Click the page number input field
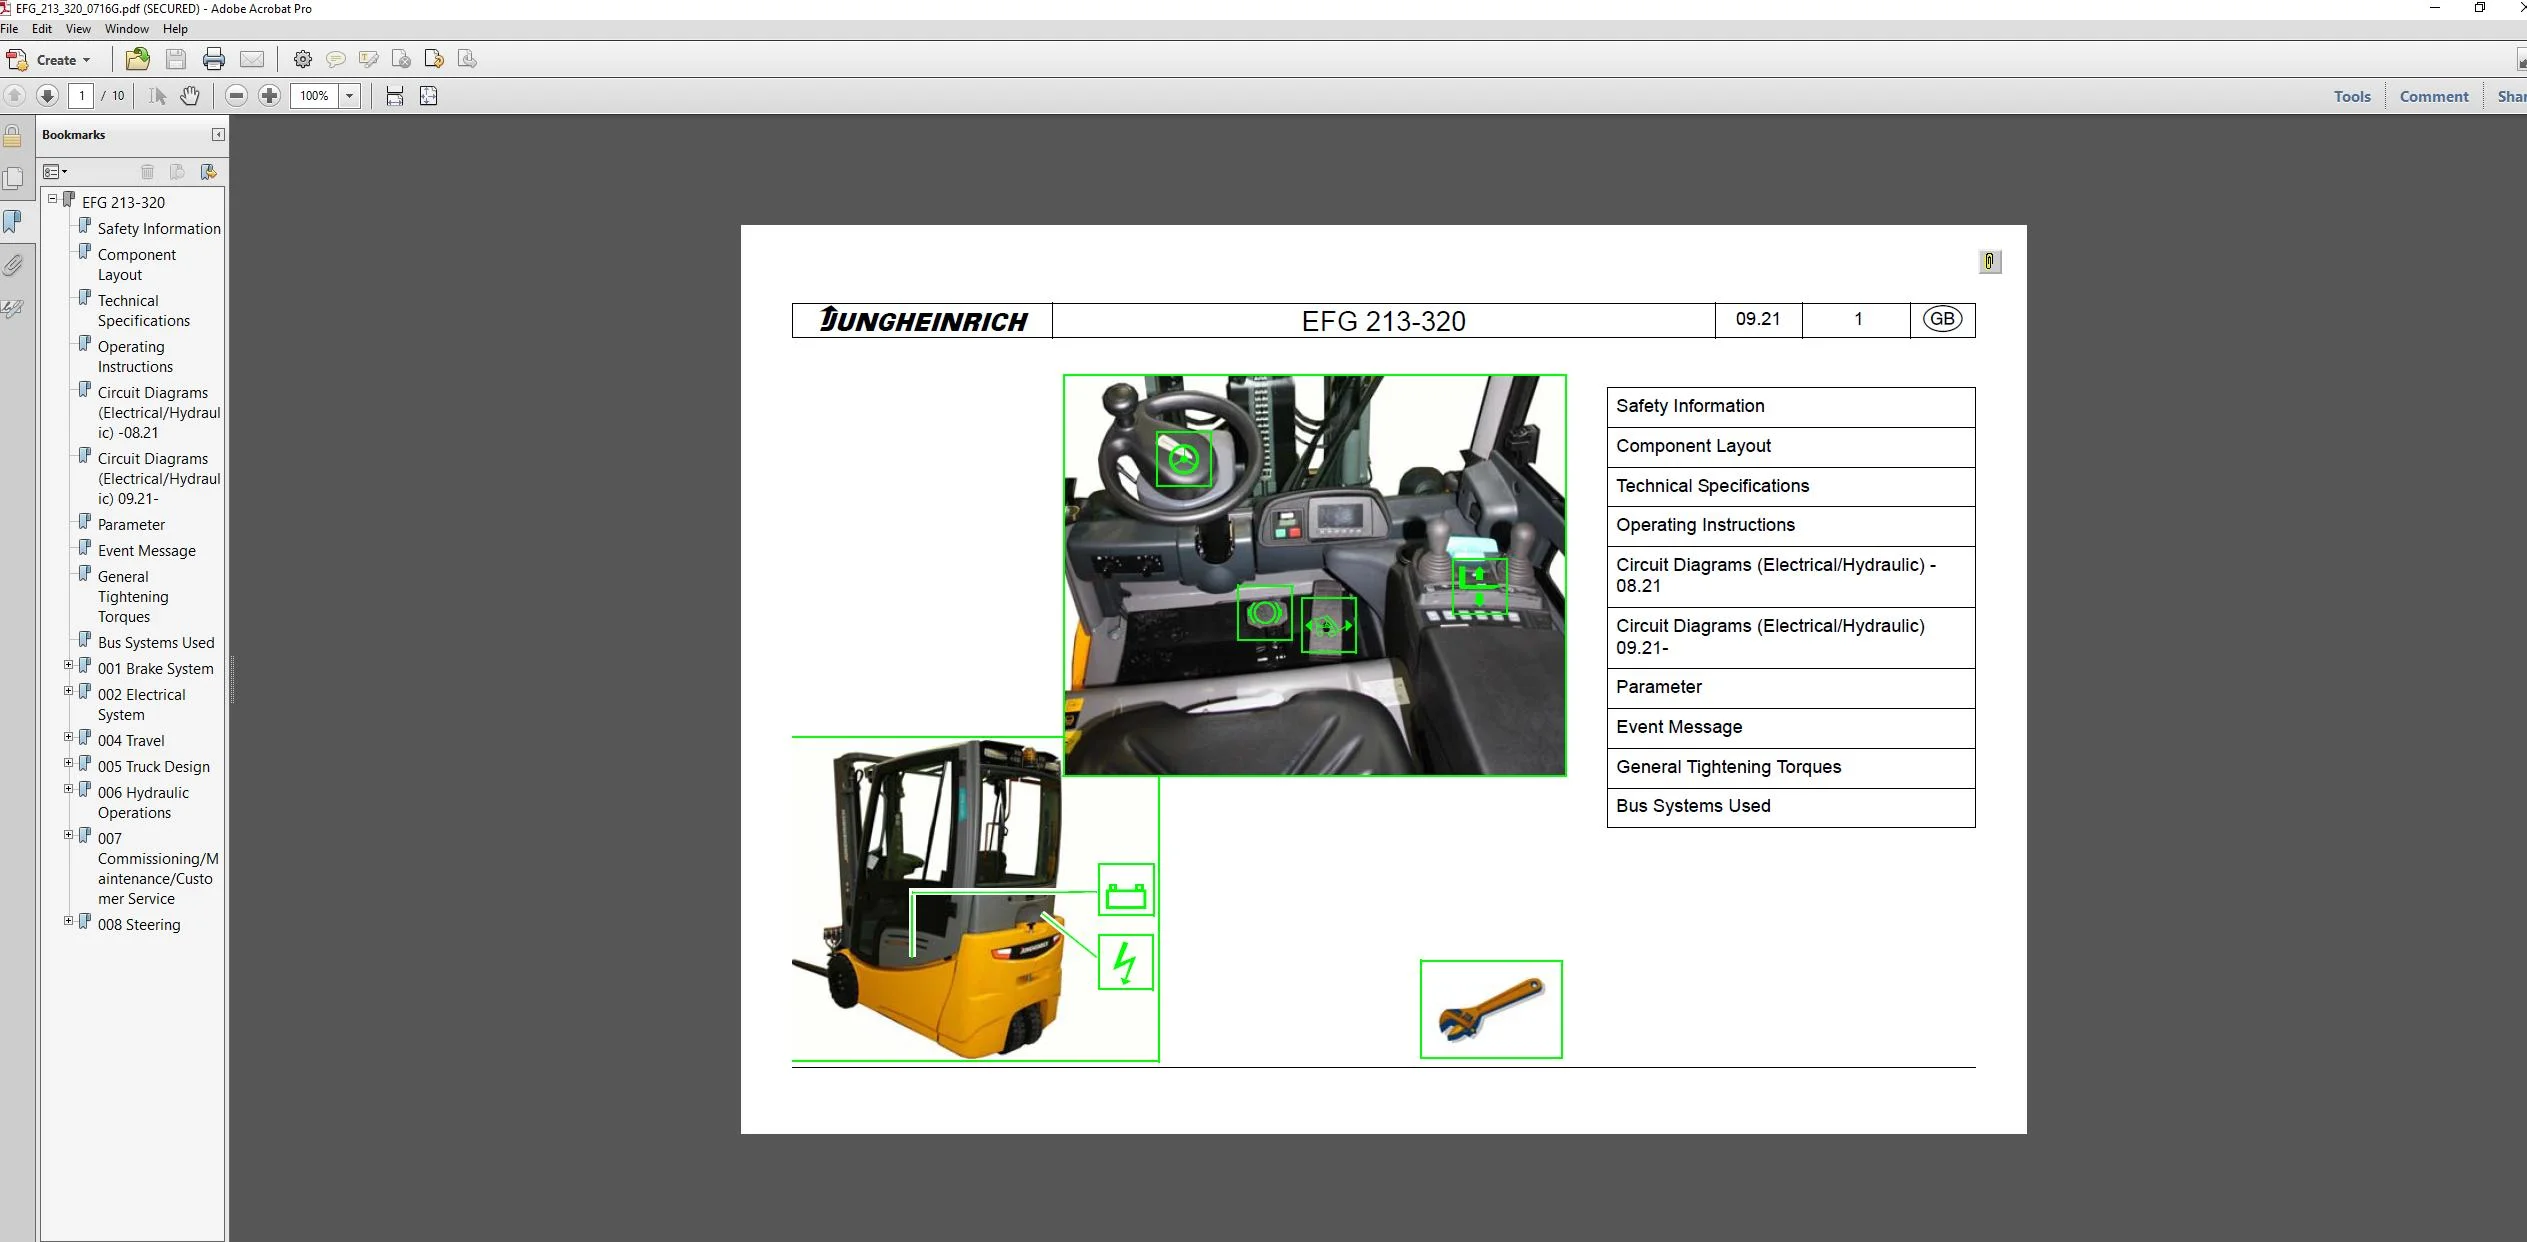The image size is (2527, 1242). 81,96
